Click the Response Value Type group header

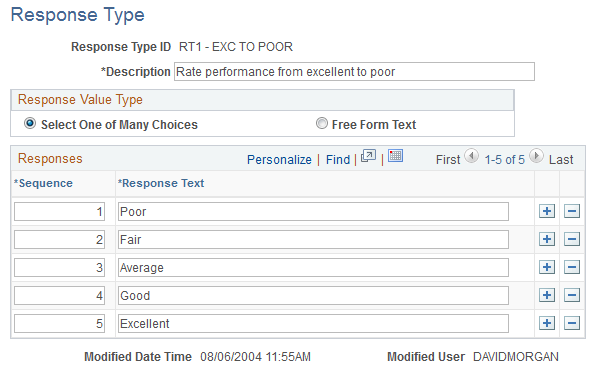click(x=80, y=100)
